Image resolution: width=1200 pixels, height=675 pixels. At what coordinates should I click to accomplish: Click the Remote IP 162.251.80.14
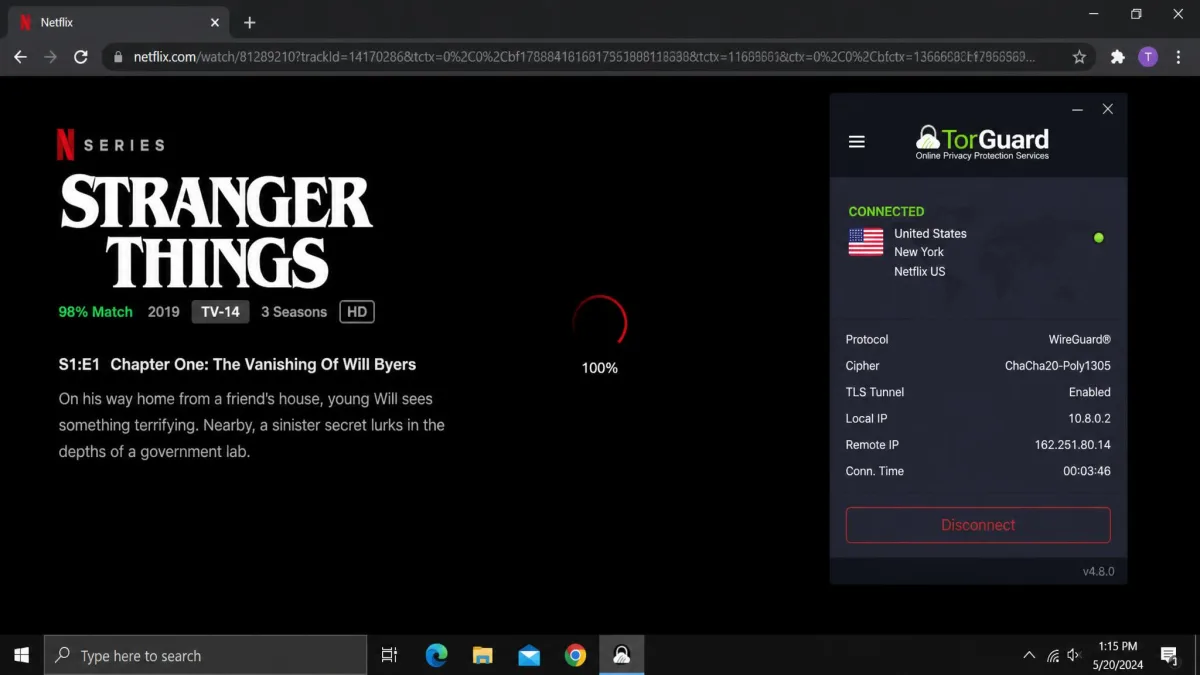(1073, 445)
